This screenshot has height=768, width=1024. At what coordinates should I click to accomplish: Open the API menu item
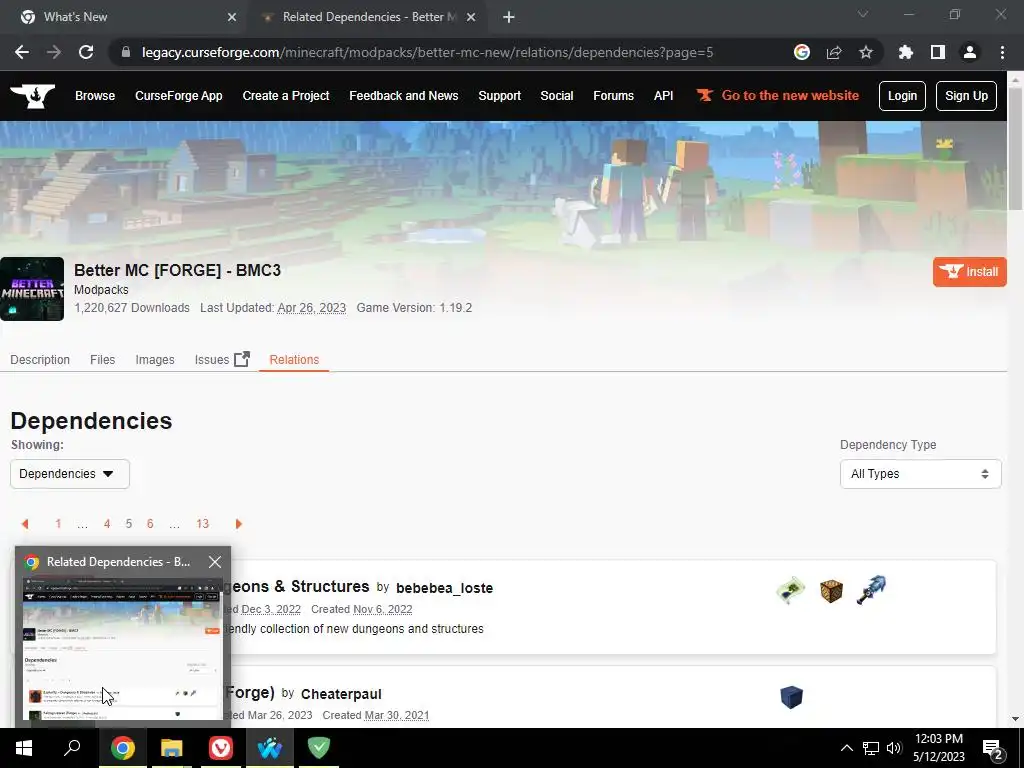point(664,96)
